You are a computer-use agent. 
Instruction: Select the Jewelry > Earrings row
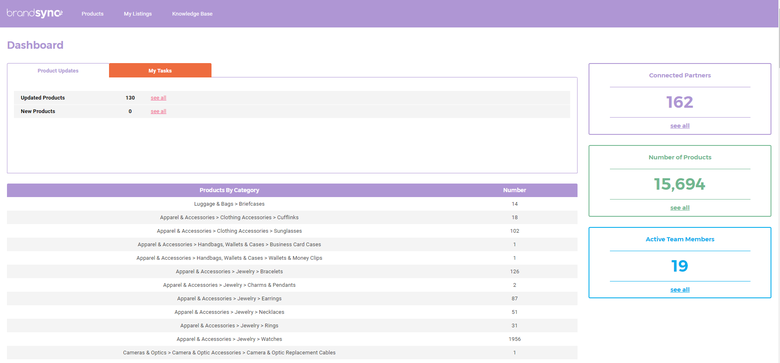point(292,298)
